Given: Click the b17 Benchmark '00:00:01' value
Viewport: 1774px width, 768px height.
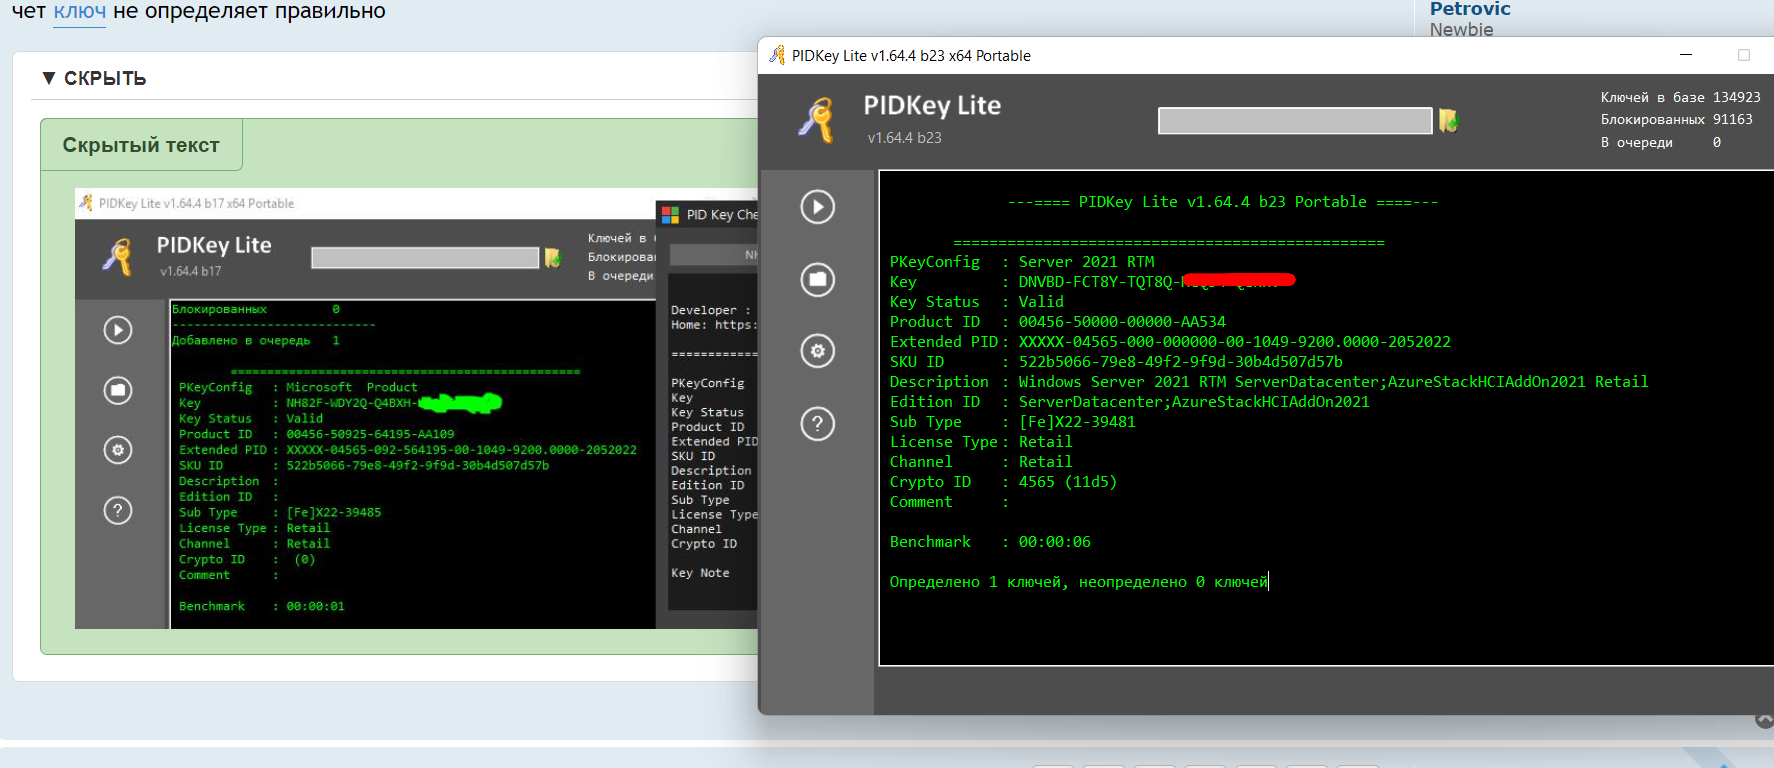Looking at the screenshot, I should pos(315,606).
